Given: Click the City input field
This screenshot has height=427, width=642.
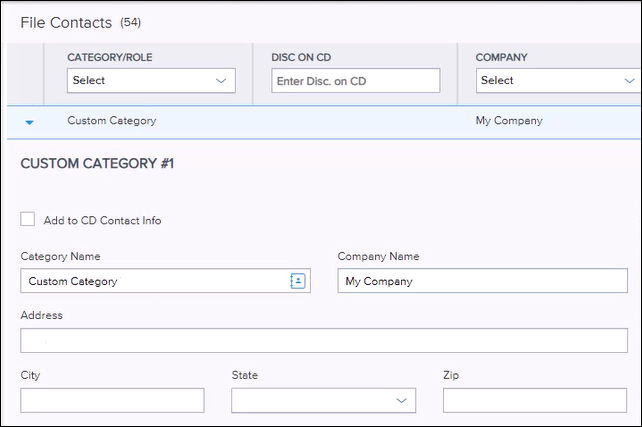Looking at the screenshot, I should (x=112, y=400).
